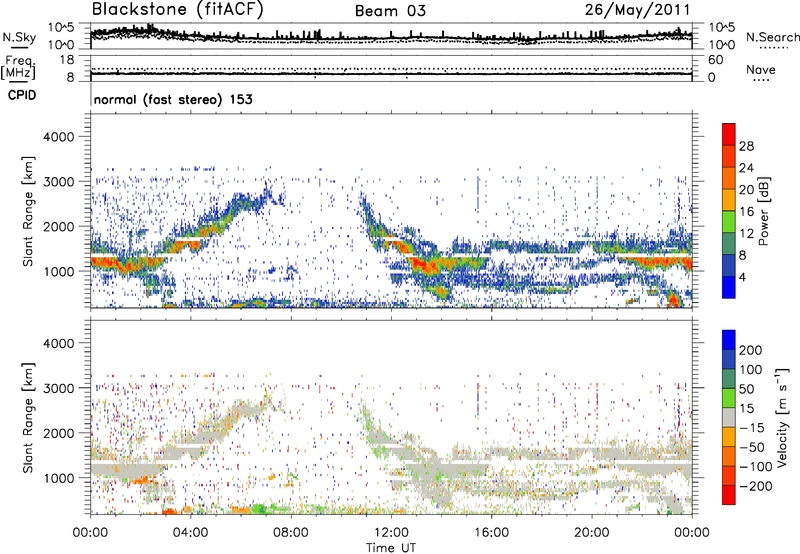Click the "50" label on the velocity colorbar
Screen dimensions: 800x554
tap(746, 389)
